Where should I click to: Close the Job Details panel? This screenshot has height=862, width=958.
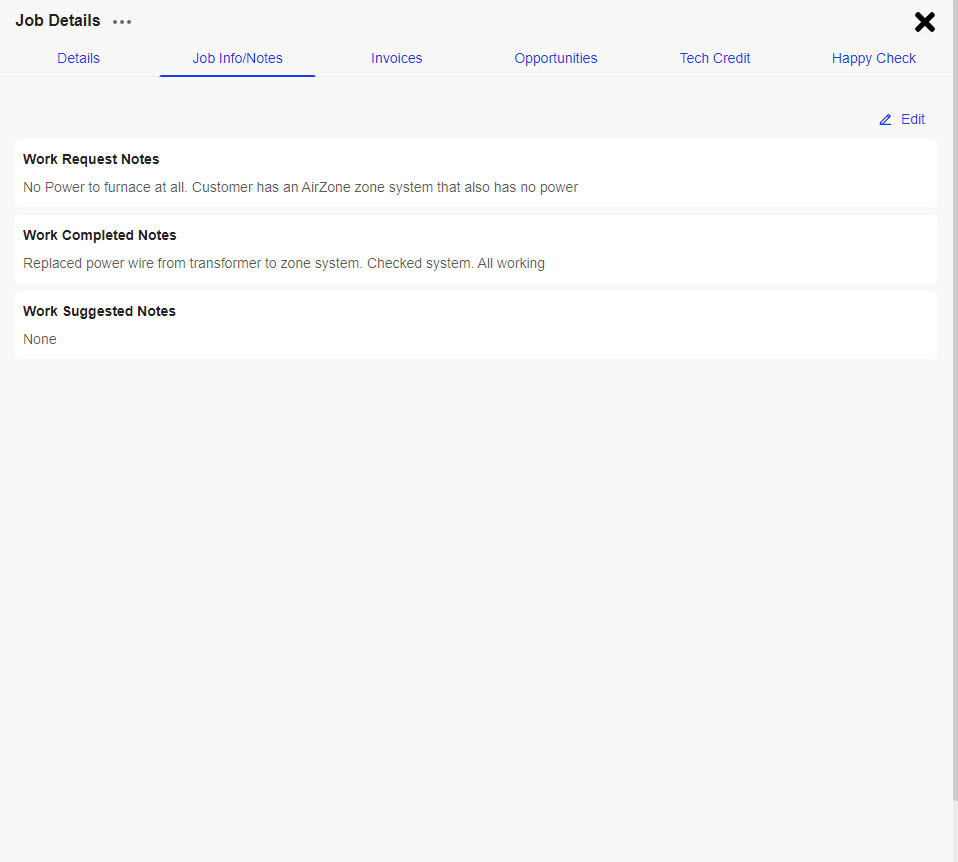click(925, 22)
